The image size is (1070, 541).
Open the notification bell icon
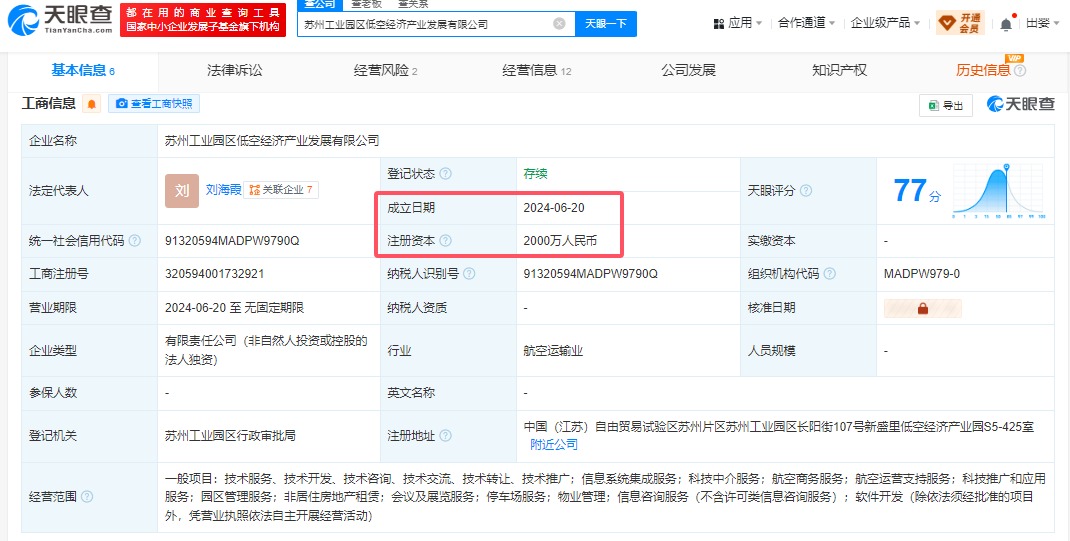pos(1006,24)
